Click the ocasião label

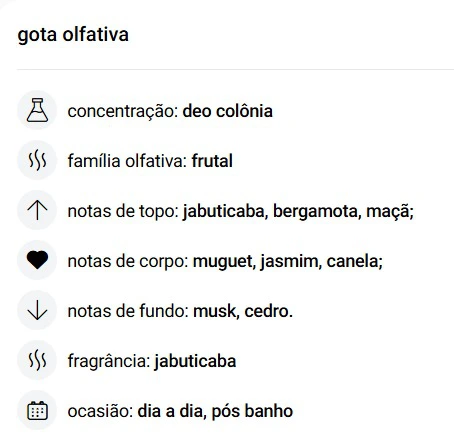[101, 411]
